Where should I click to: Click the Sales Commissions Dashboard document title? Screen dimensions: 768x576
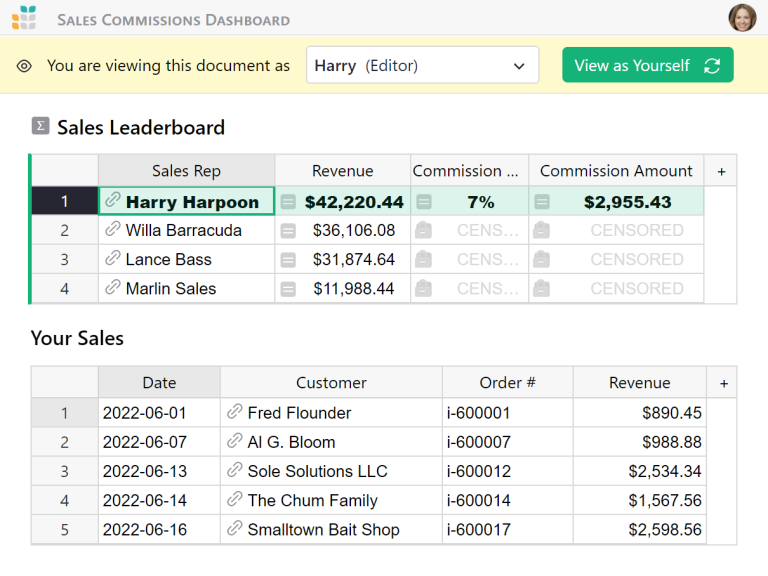point(173,19)
